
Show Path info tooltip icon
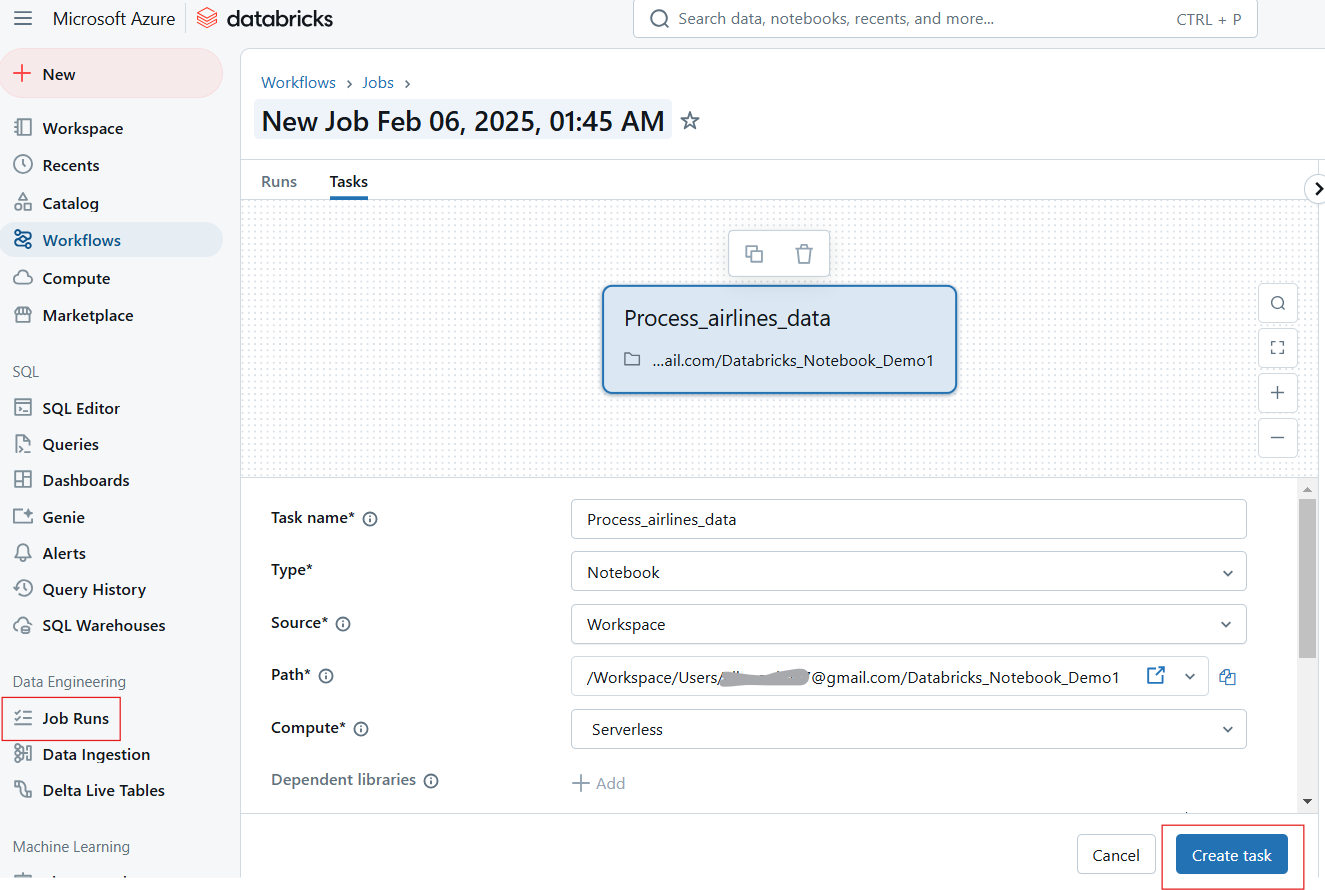coord(326,676)
